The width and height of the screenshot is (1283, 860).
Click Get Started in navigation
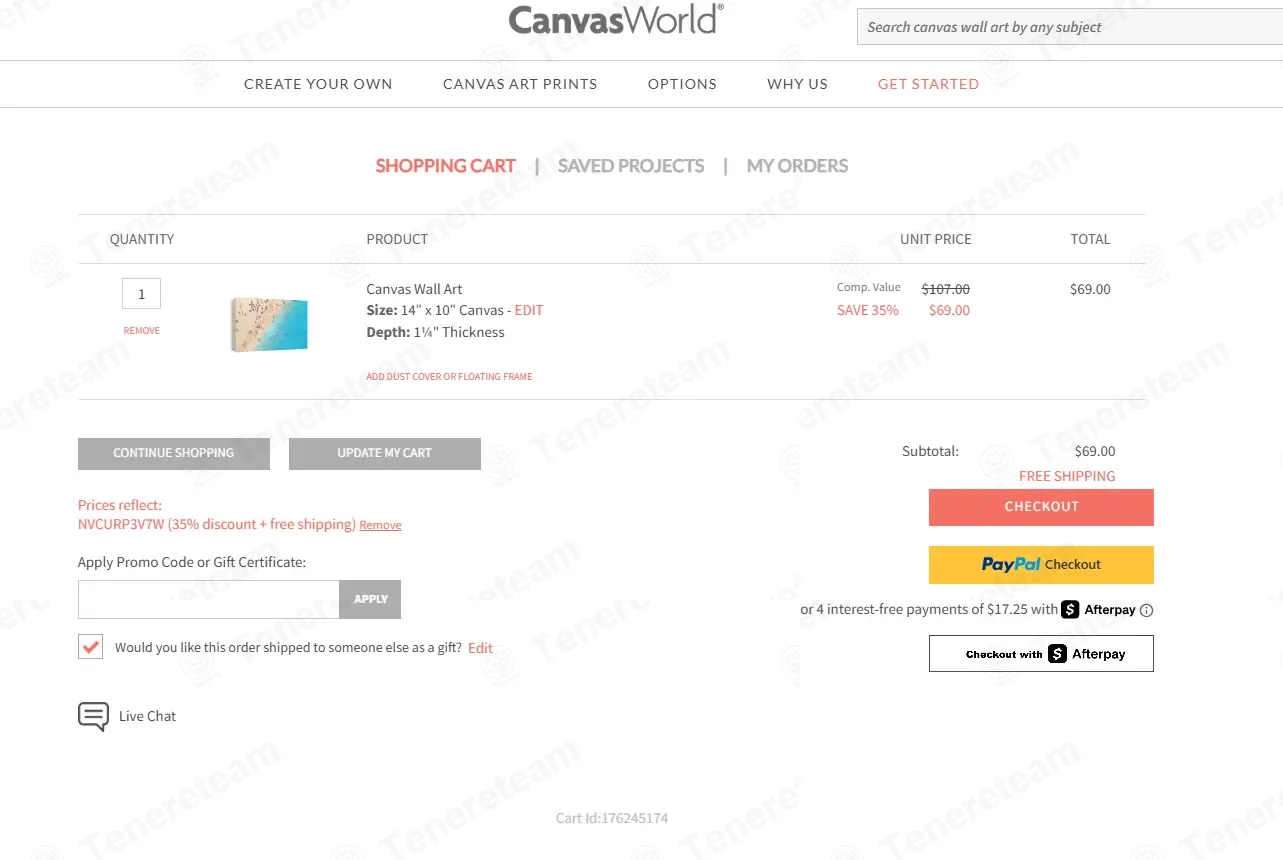click(928, 84)
